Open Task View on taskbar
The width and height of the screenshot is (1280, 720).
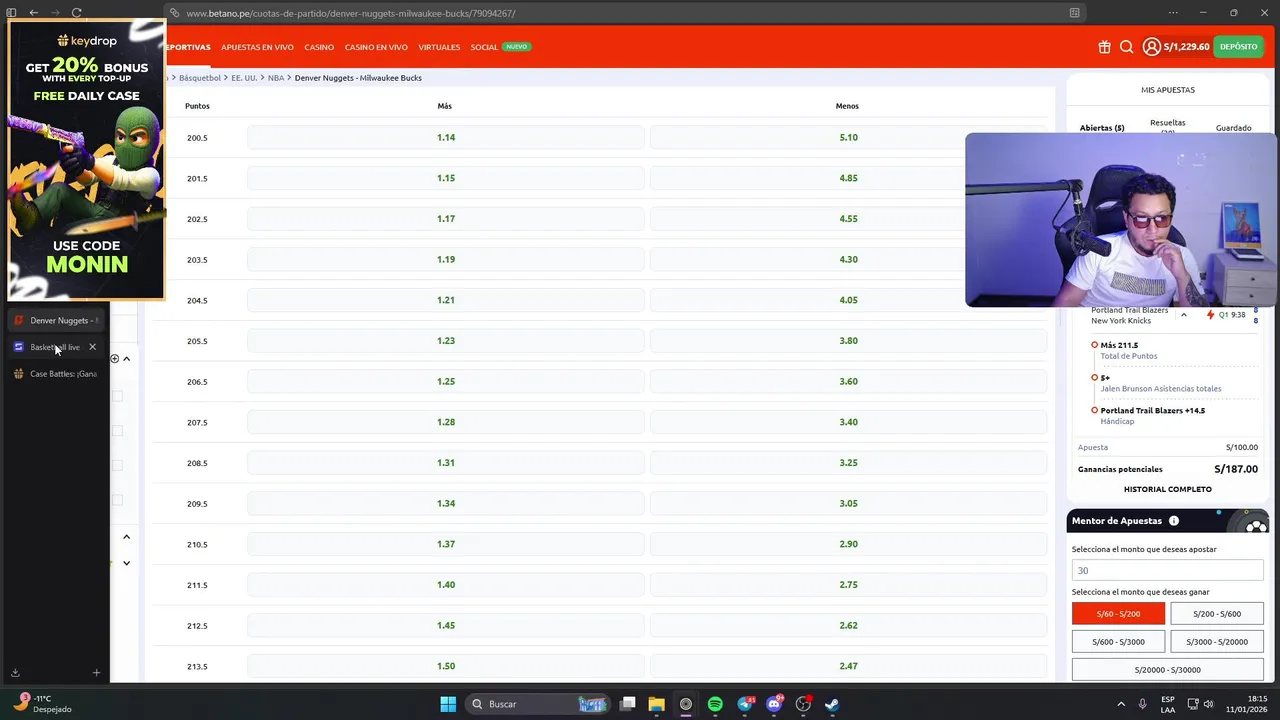tap(627, 704)
